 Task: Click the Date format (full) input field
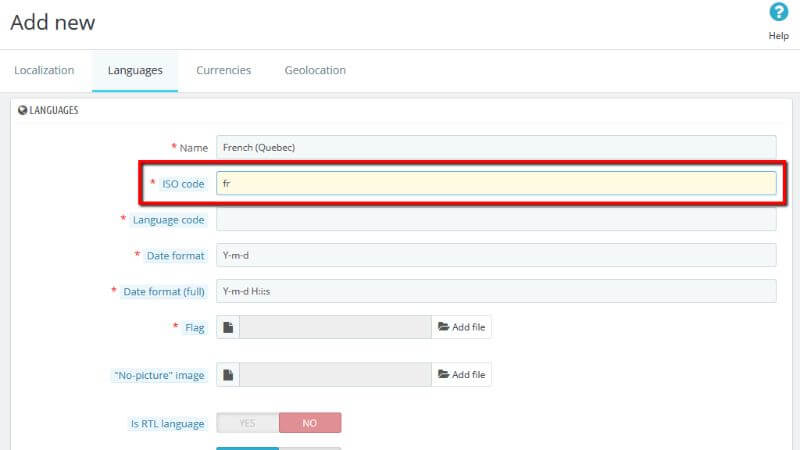point(496,291)
